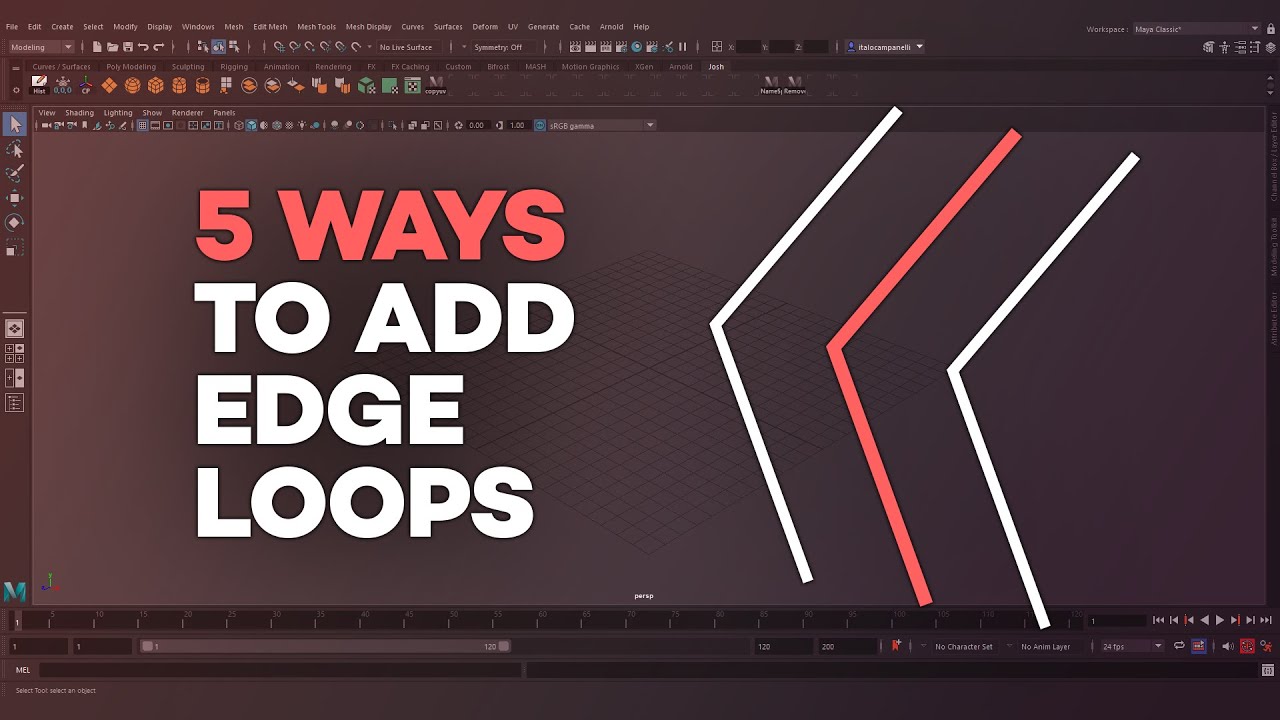Viewport: 1280px width, 720px height.
Task: Click the Undo arrow icon
Action: [143, 47]
